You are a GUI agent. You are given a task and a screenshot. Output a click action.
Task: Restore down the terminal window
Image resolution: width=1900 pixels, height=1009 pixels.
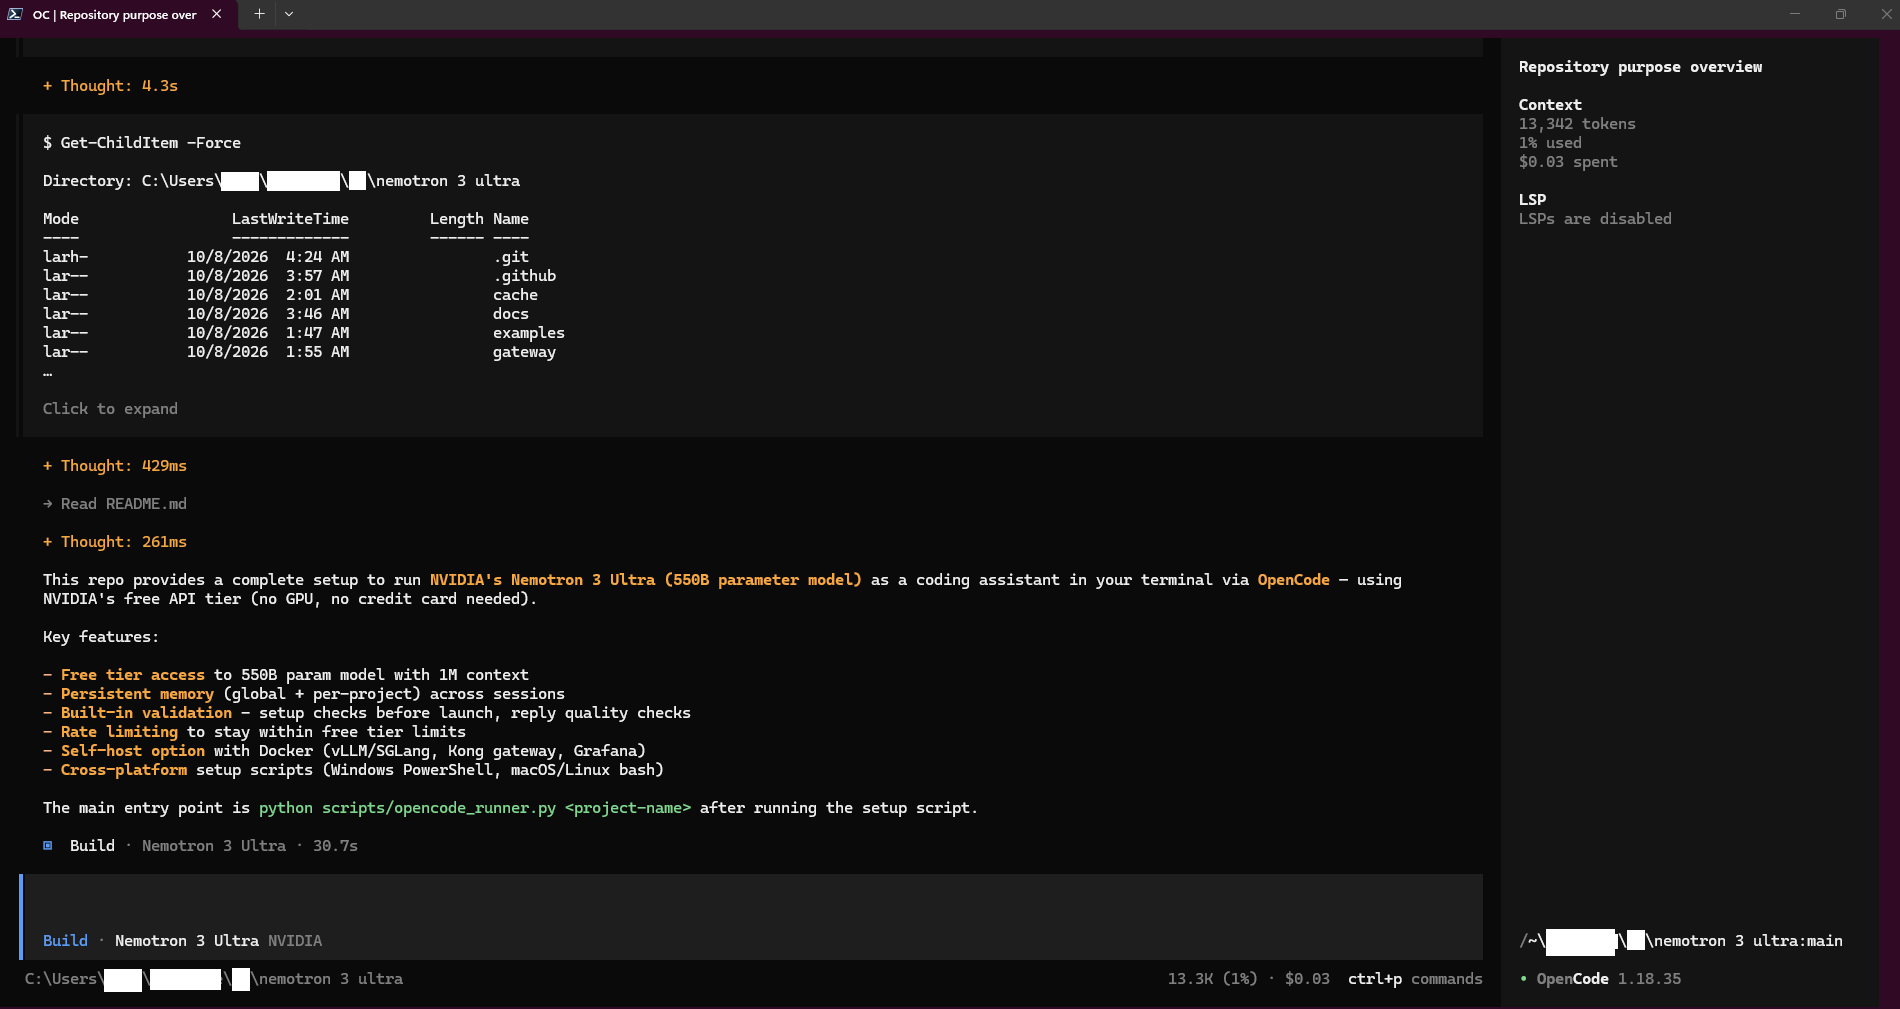[x=1841, y=14]
